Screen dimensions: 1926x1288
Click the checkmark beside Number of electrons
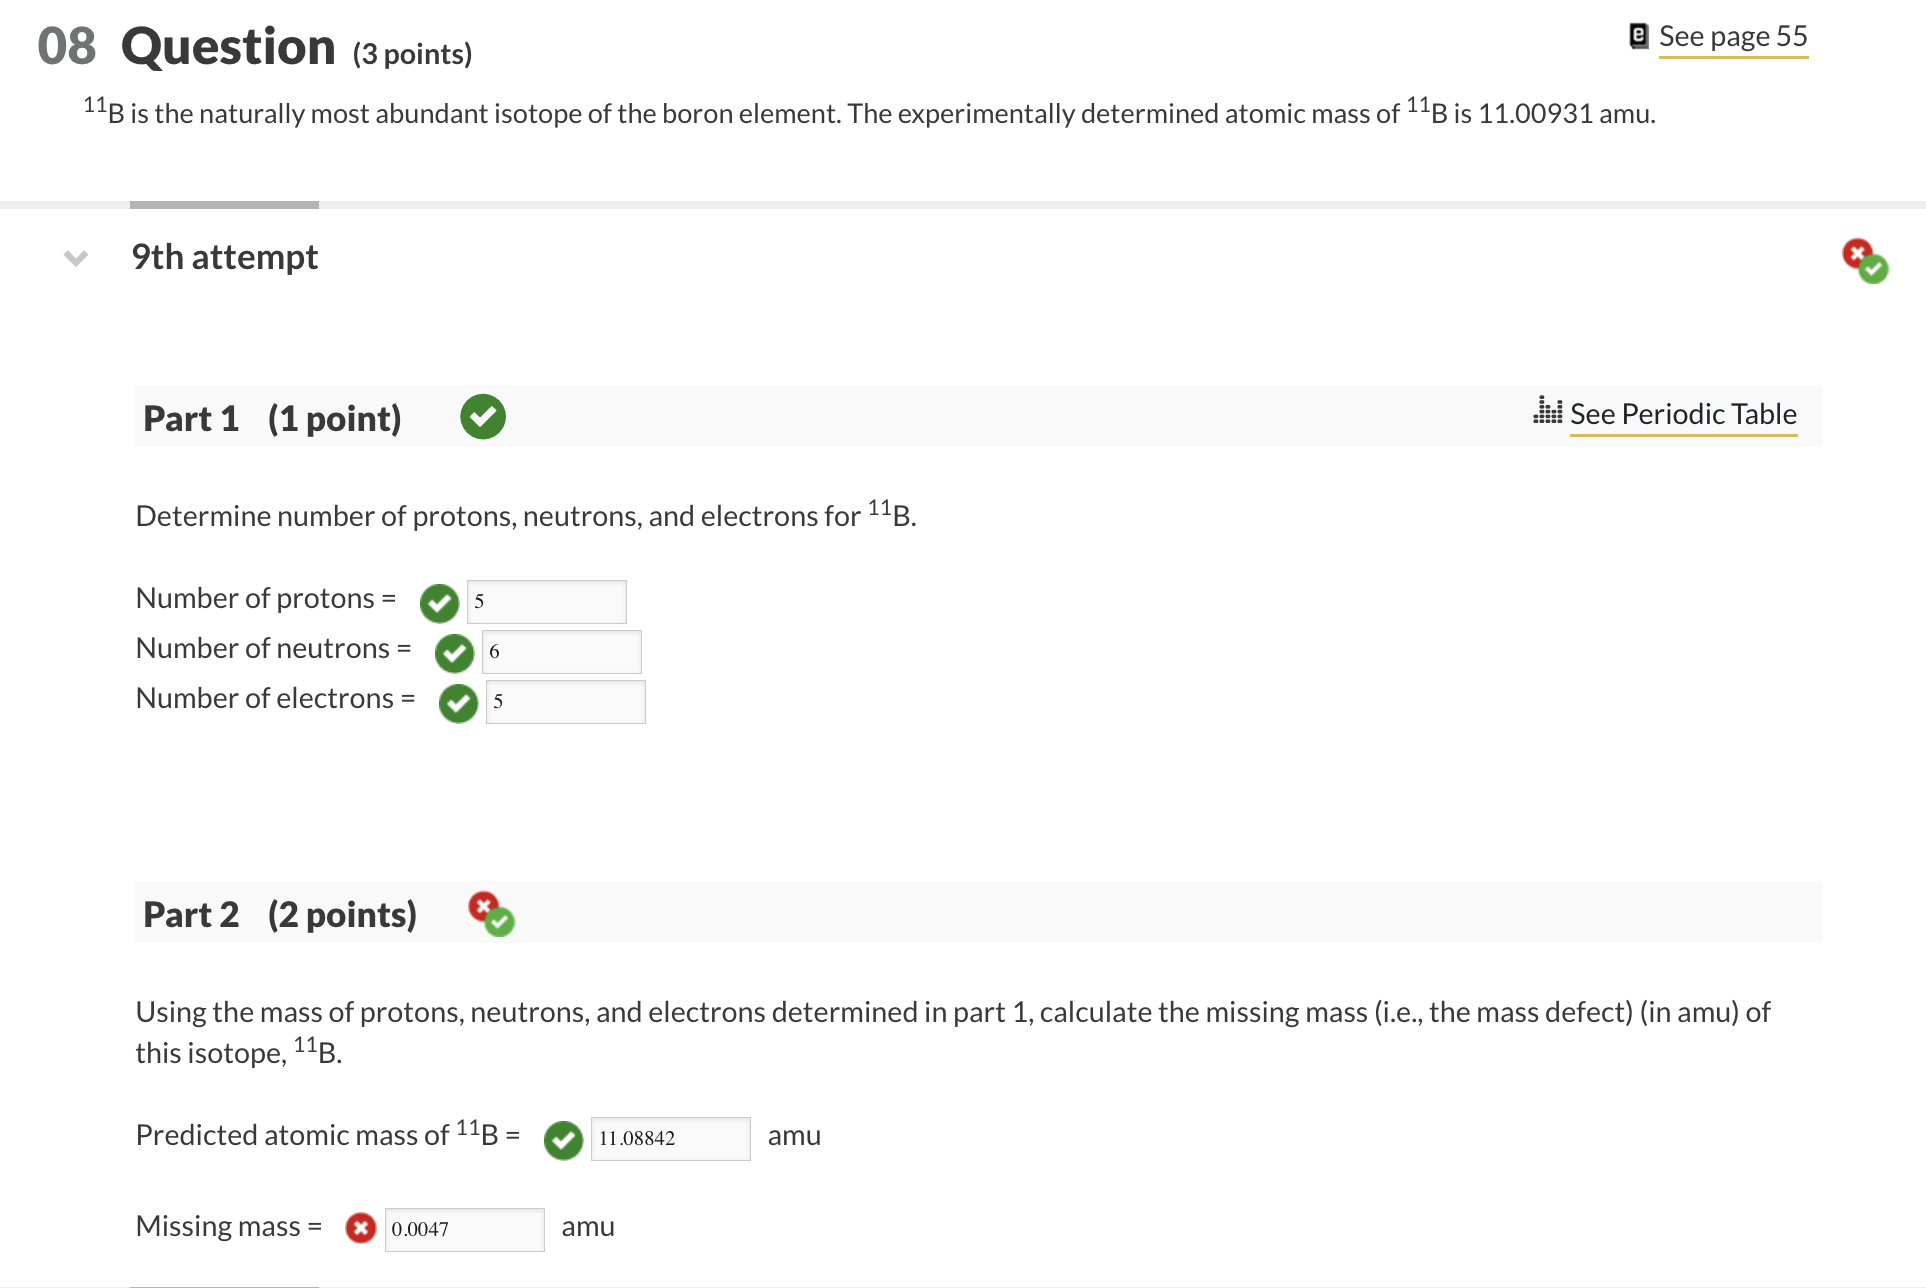pos(457,703)
